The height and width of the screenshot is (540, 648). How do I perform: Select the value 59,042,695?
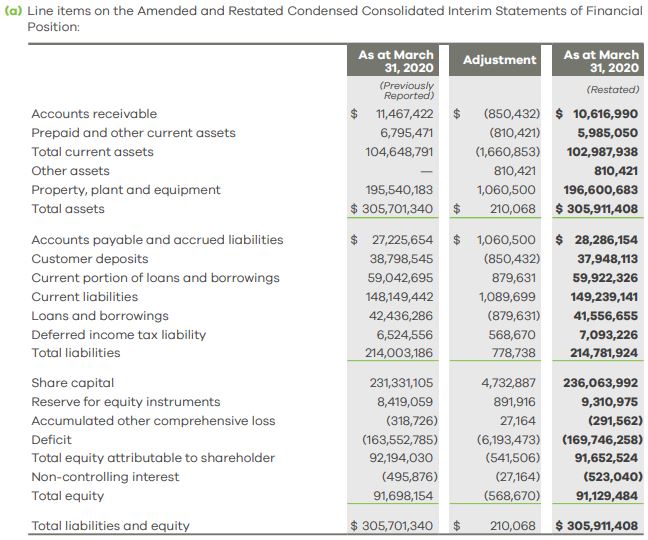click(400, 278)
